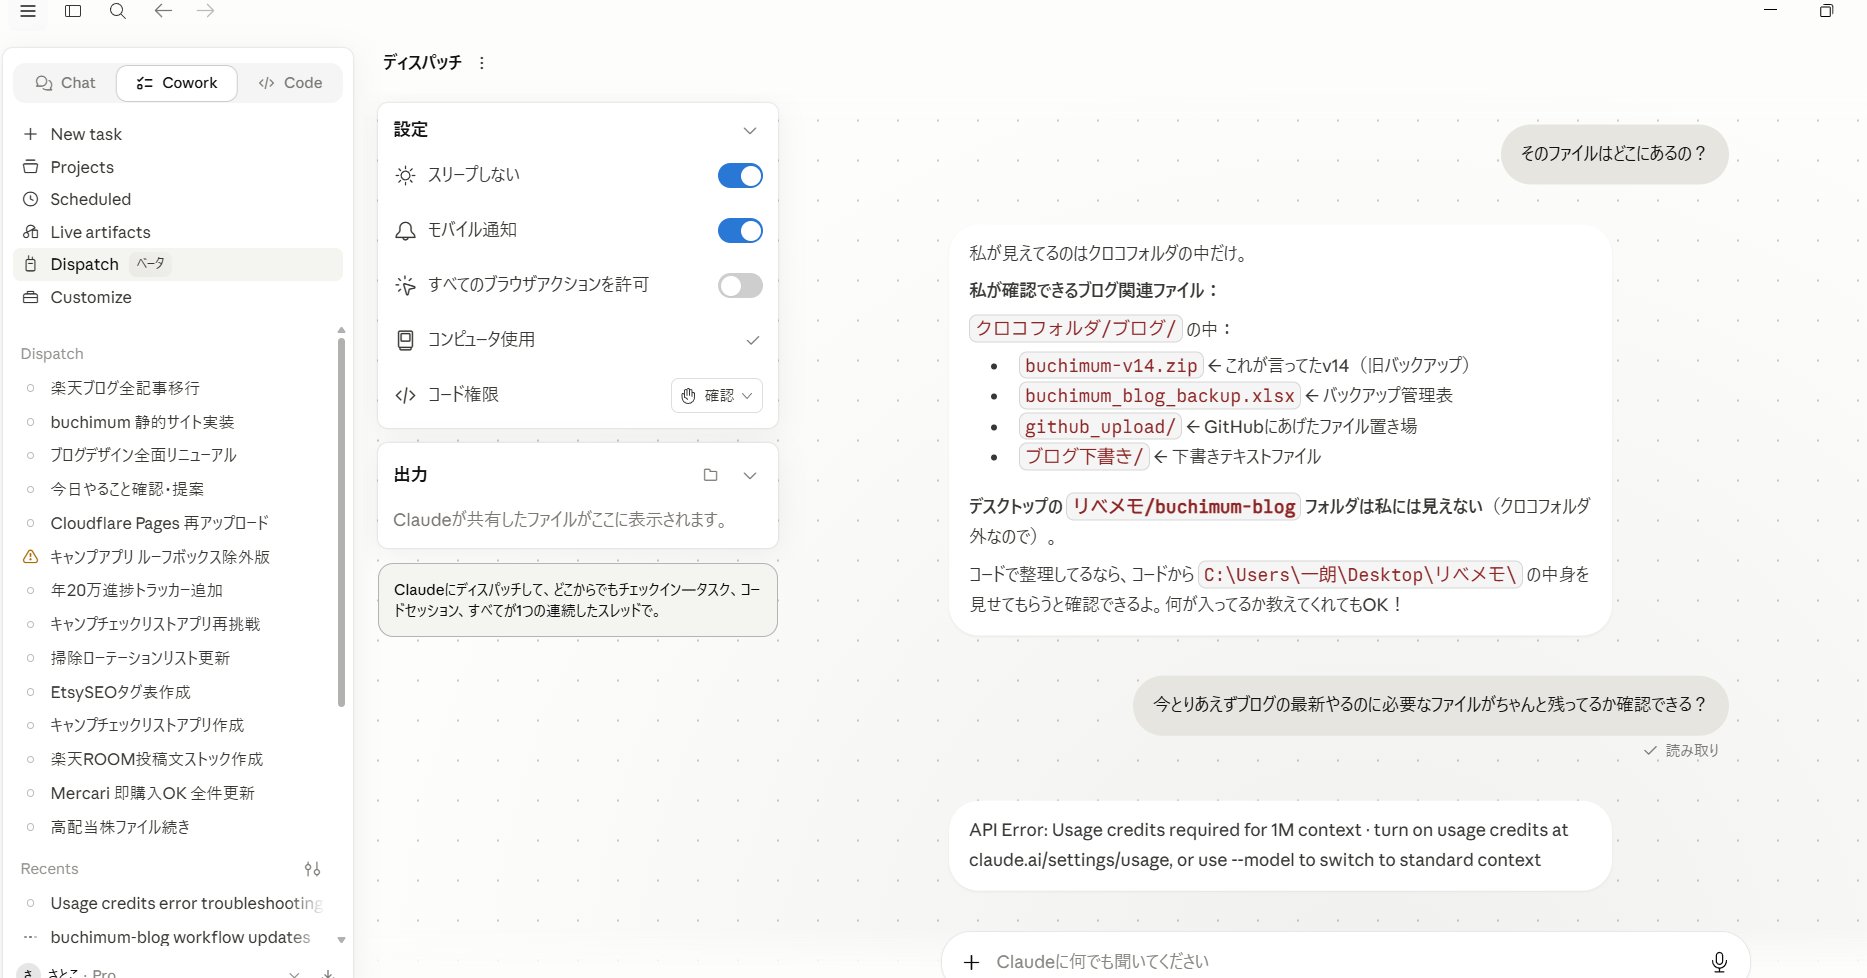
Task: Enable すべてのブラウザアクションを許可 switch
Action: [740, 285]
